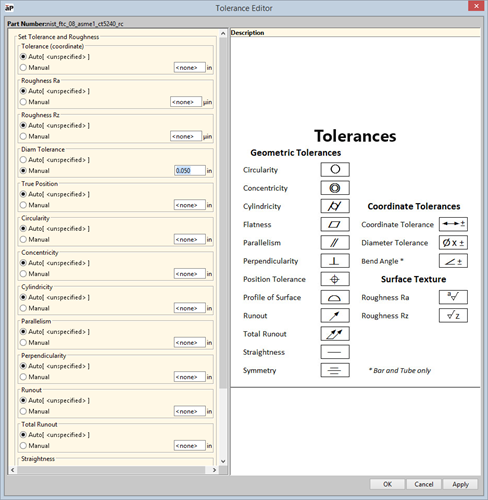The height and width of the screenshot is (500, 488).
Task: Select Manual for Roughness Rz
Action: click(x=23, y=136)
